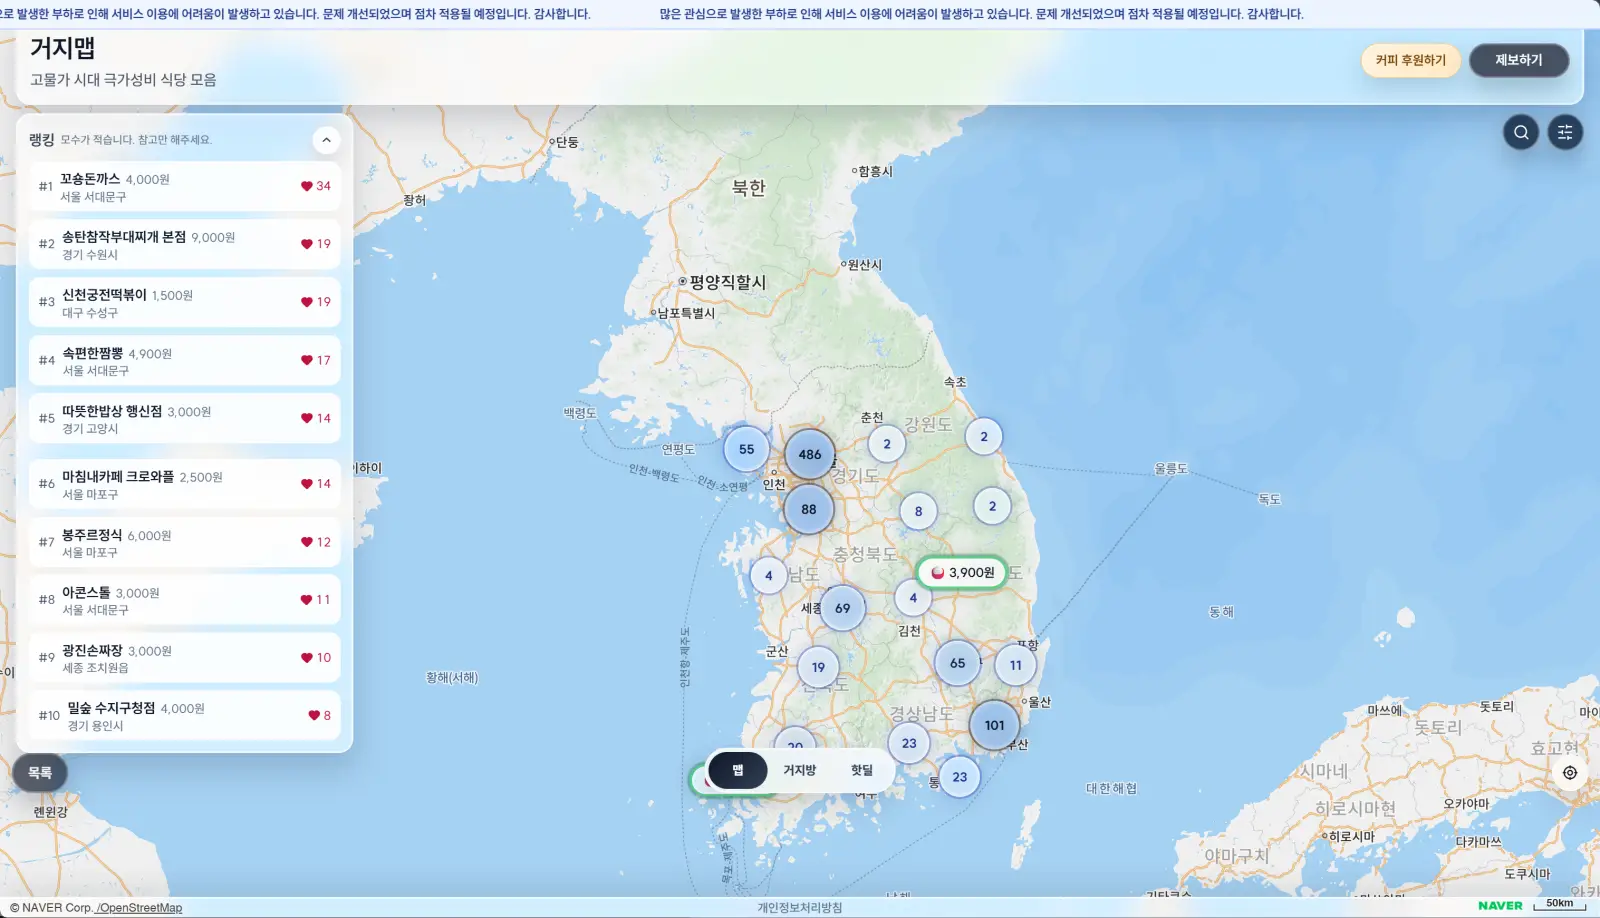Switch to the 핫딜 tab
This screenshot has height=918, width=1600.
coord(861,770)
